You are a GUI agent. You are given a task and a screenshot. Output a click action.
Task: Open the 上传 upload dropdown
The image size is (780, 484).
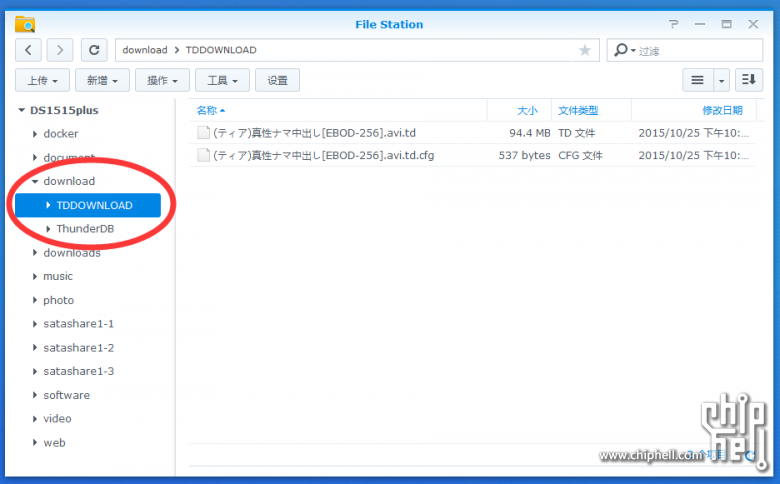[x=42, y=80]
